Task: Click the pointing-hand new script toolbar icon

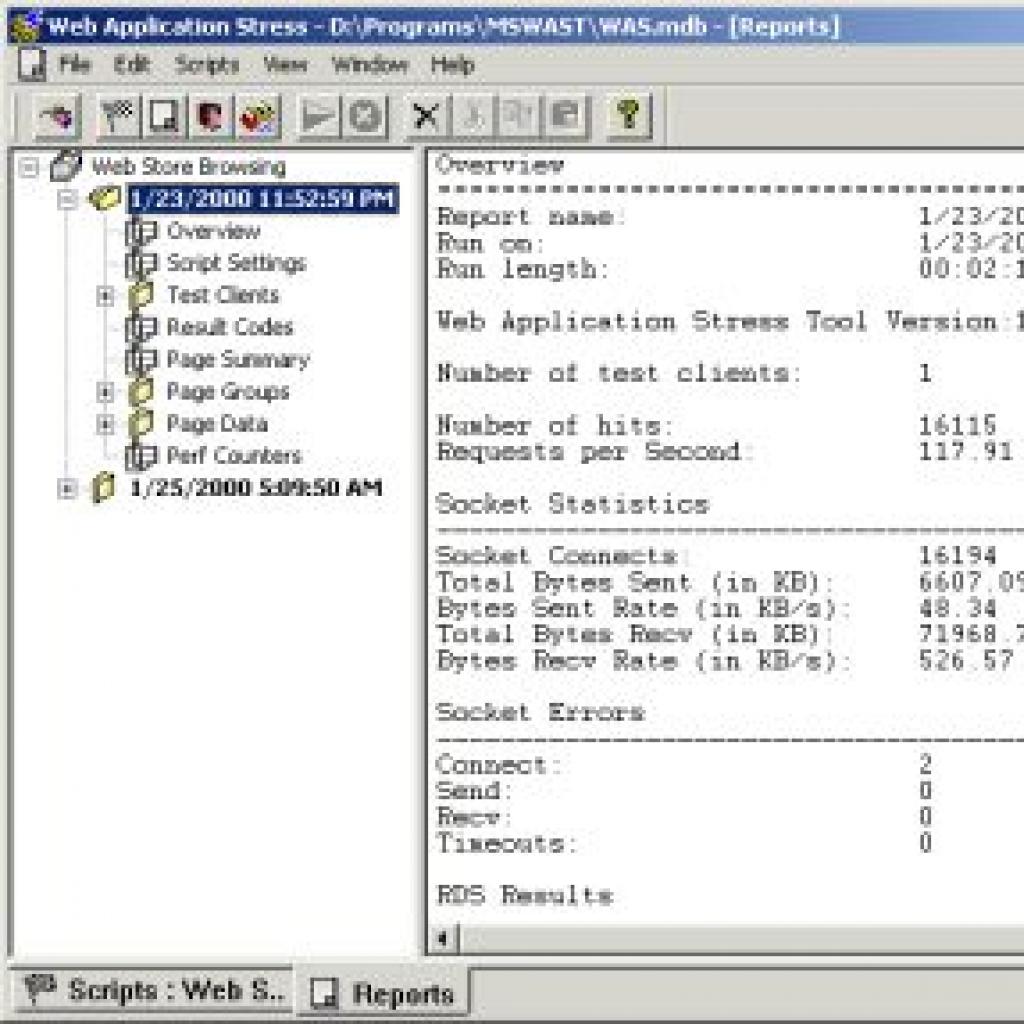Action: click(57, 116)
